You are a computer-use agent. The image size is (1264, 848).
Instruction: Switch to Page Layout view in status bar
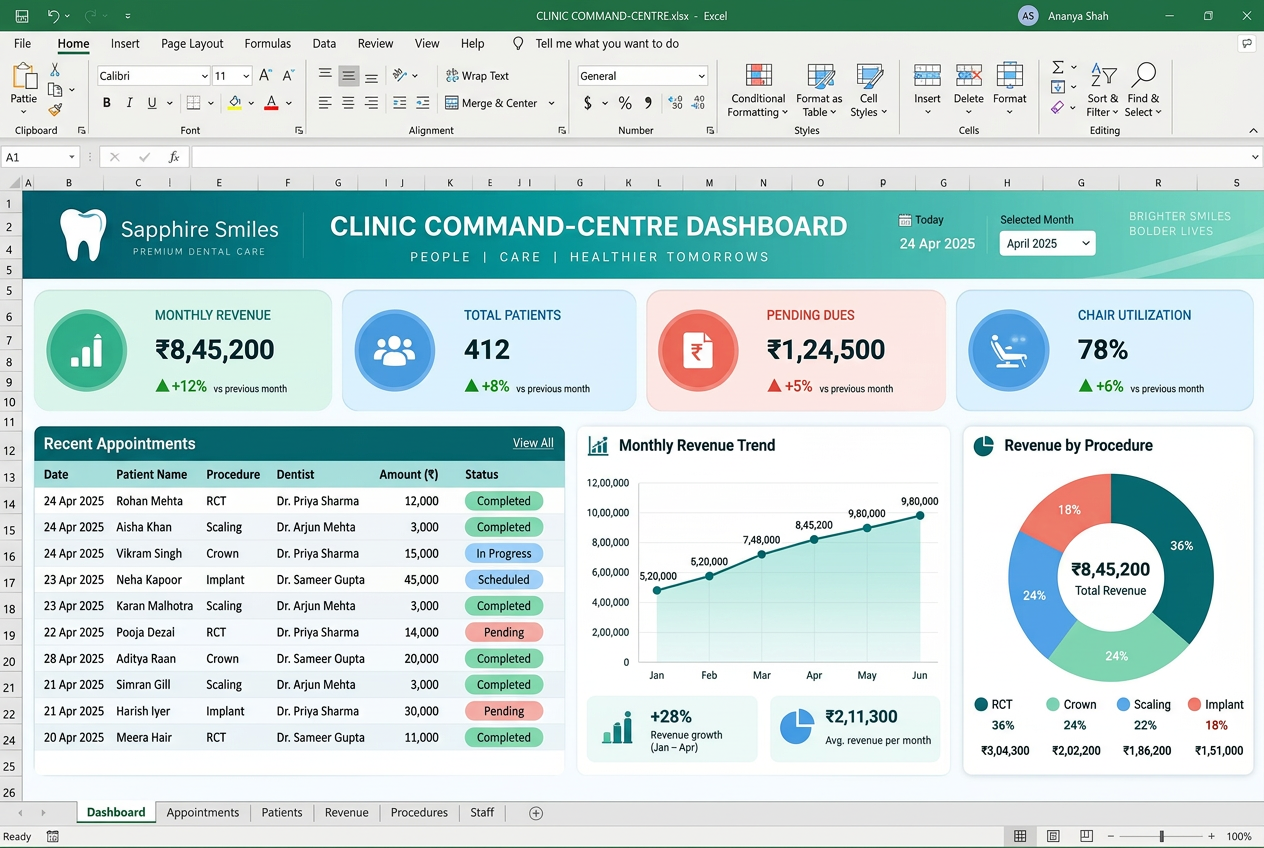click(x=1053, y=836)
